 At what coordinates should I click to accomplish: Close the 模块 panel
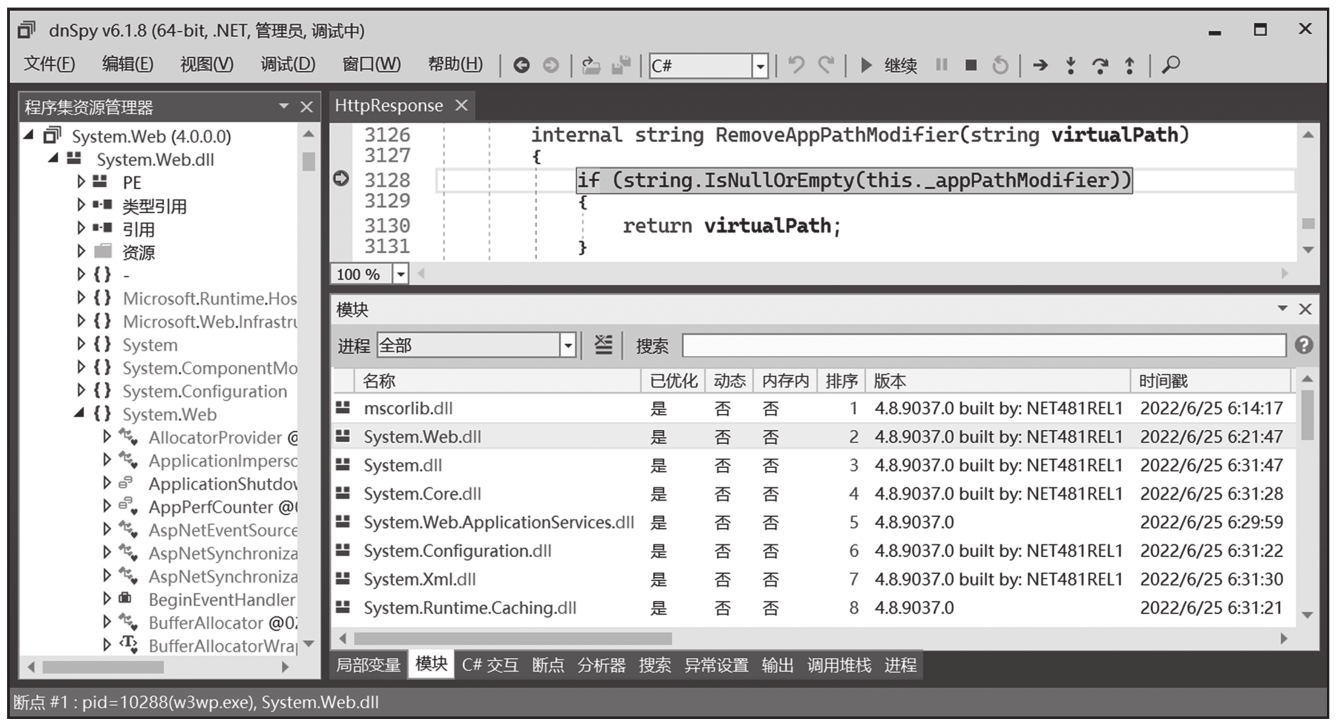[1305, 310]
